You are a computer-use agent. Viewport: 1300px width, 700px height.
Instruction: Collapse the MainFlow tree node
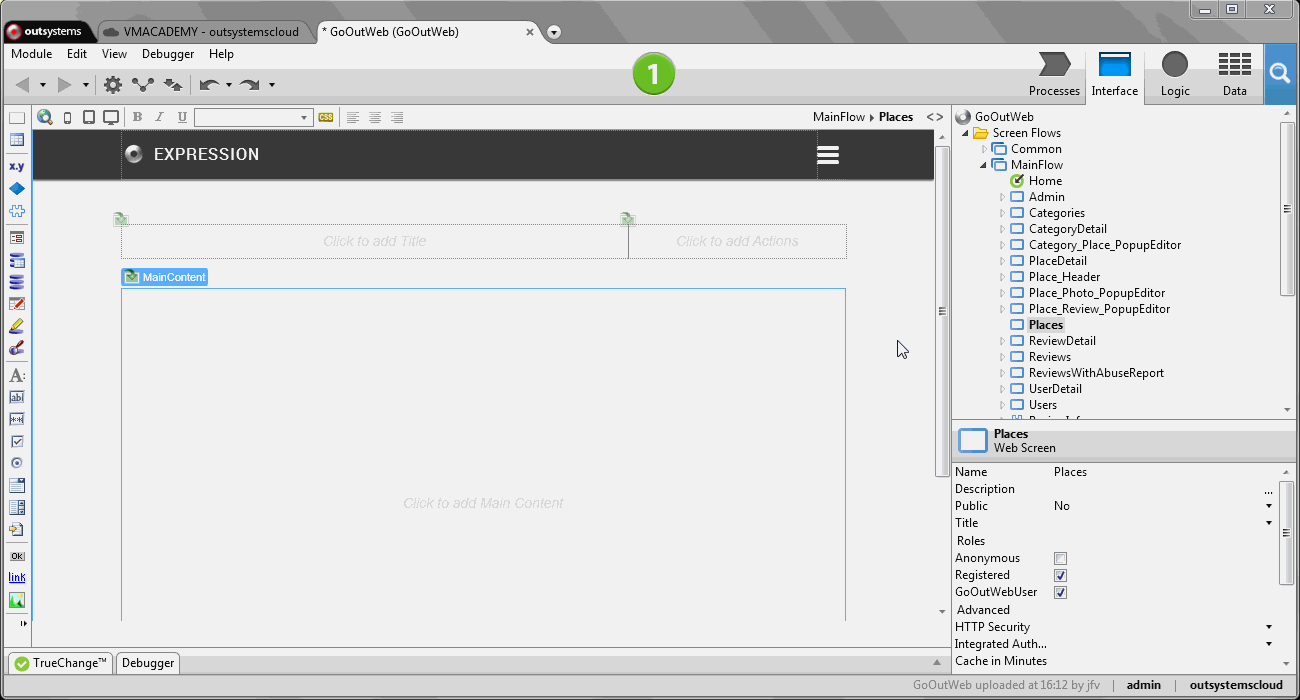(x=984, y=165)
